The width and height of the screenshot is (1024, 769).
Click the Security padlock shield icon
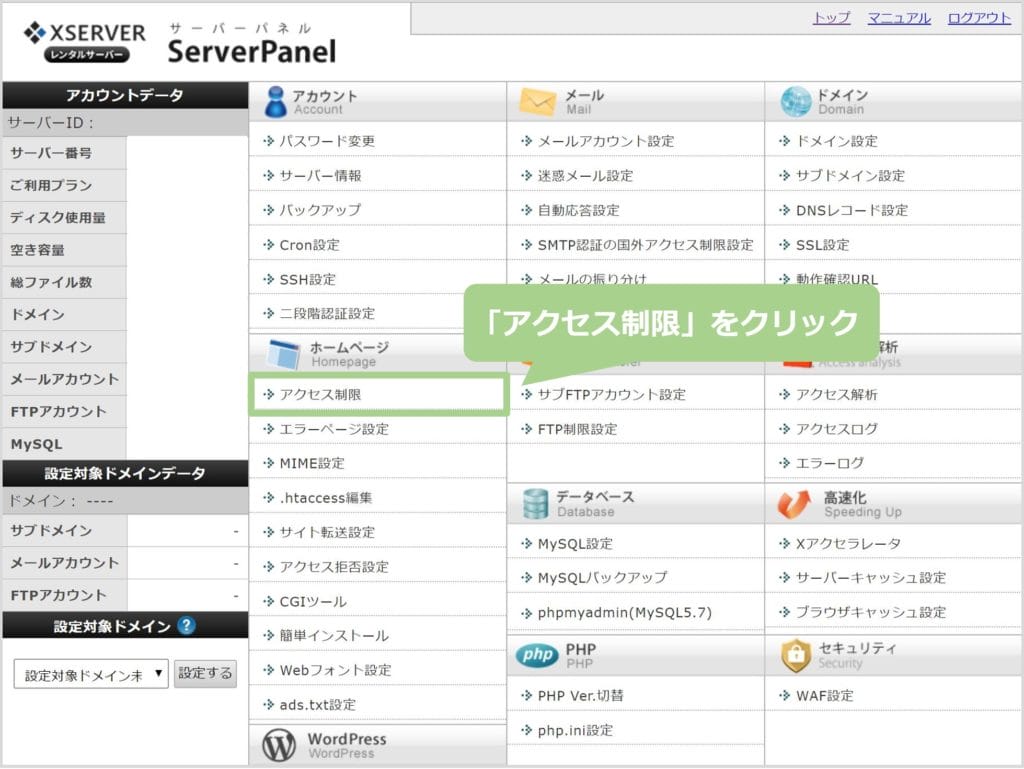(795, 655)
